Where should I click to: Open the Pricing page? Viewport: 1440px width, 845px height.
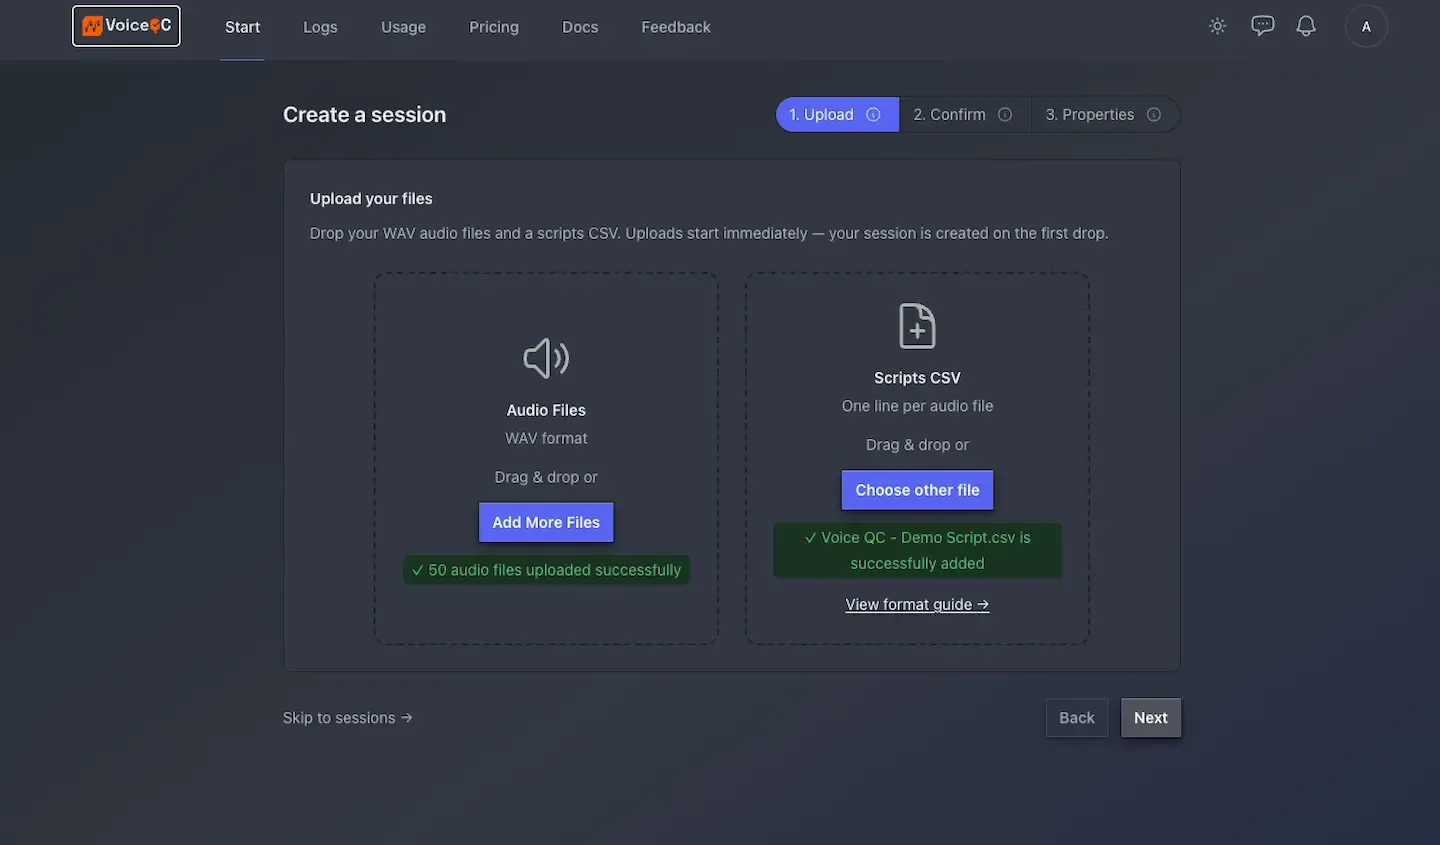(x=494, y=27)
